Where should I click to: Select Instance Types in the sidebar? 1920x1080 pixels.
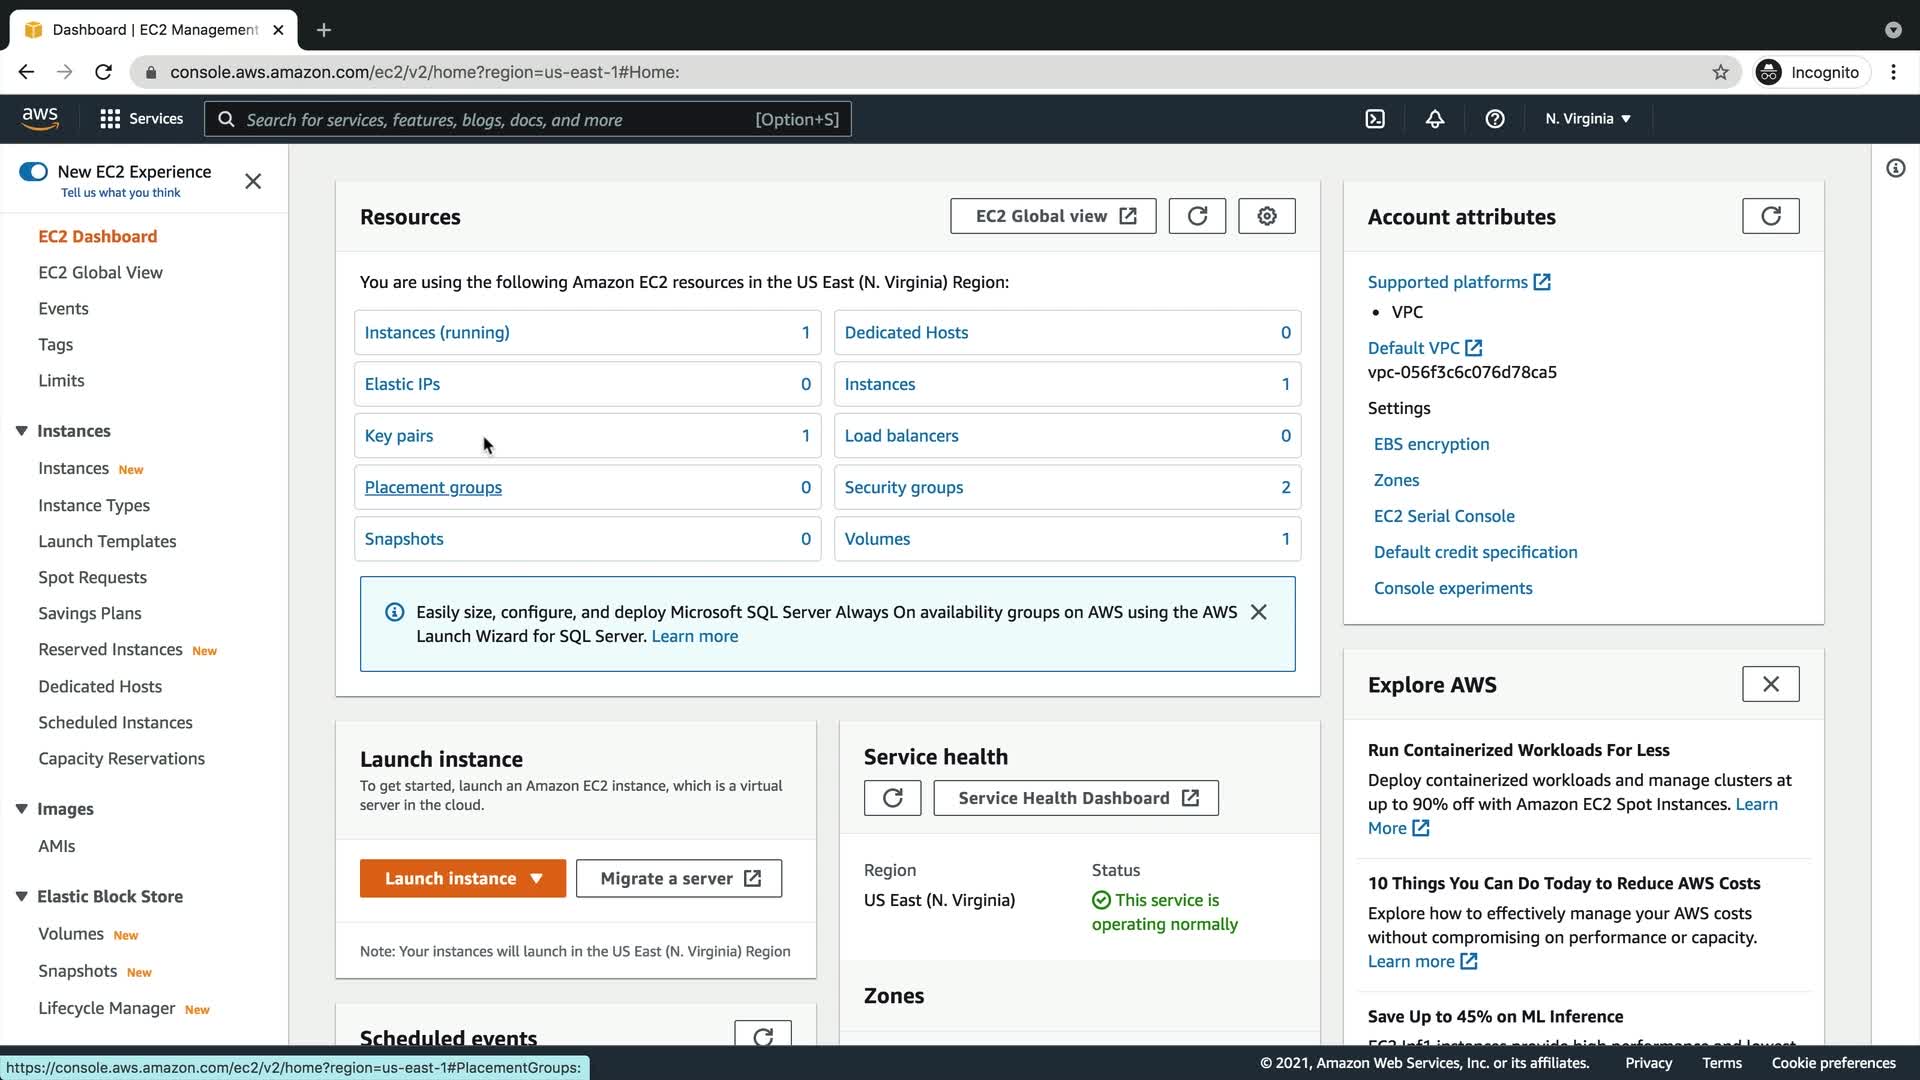tap(94, 505)
